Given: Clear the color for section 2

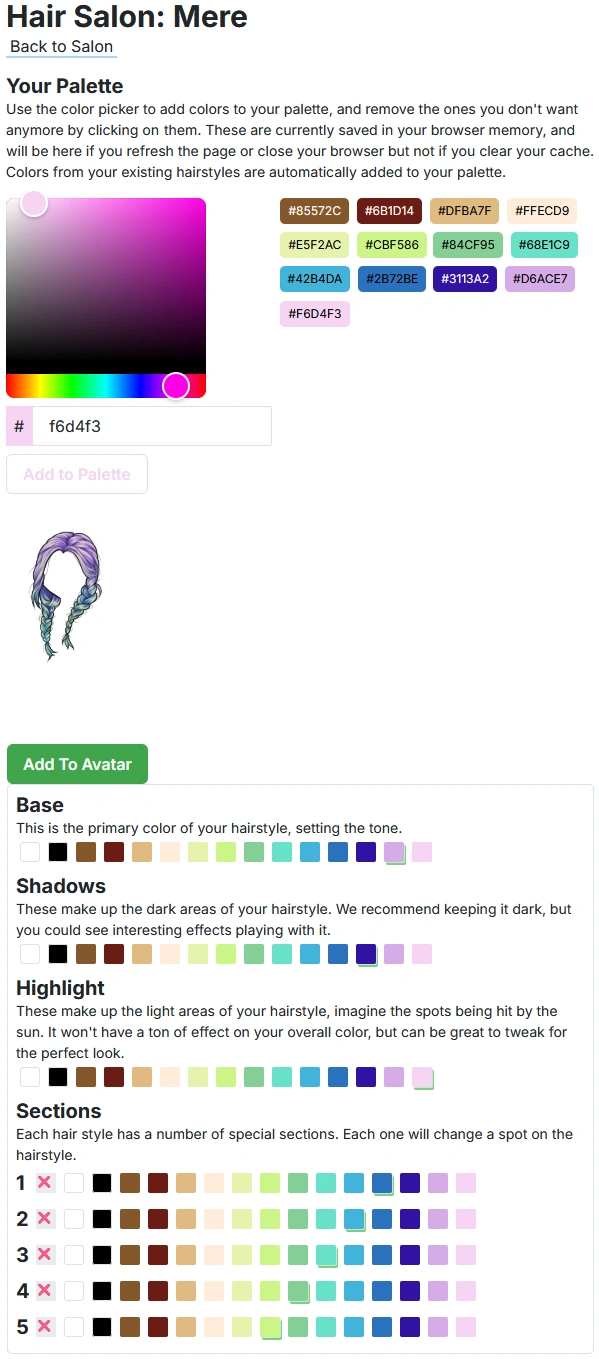Looking at the screenshot, I should (x=45, y=1219).
